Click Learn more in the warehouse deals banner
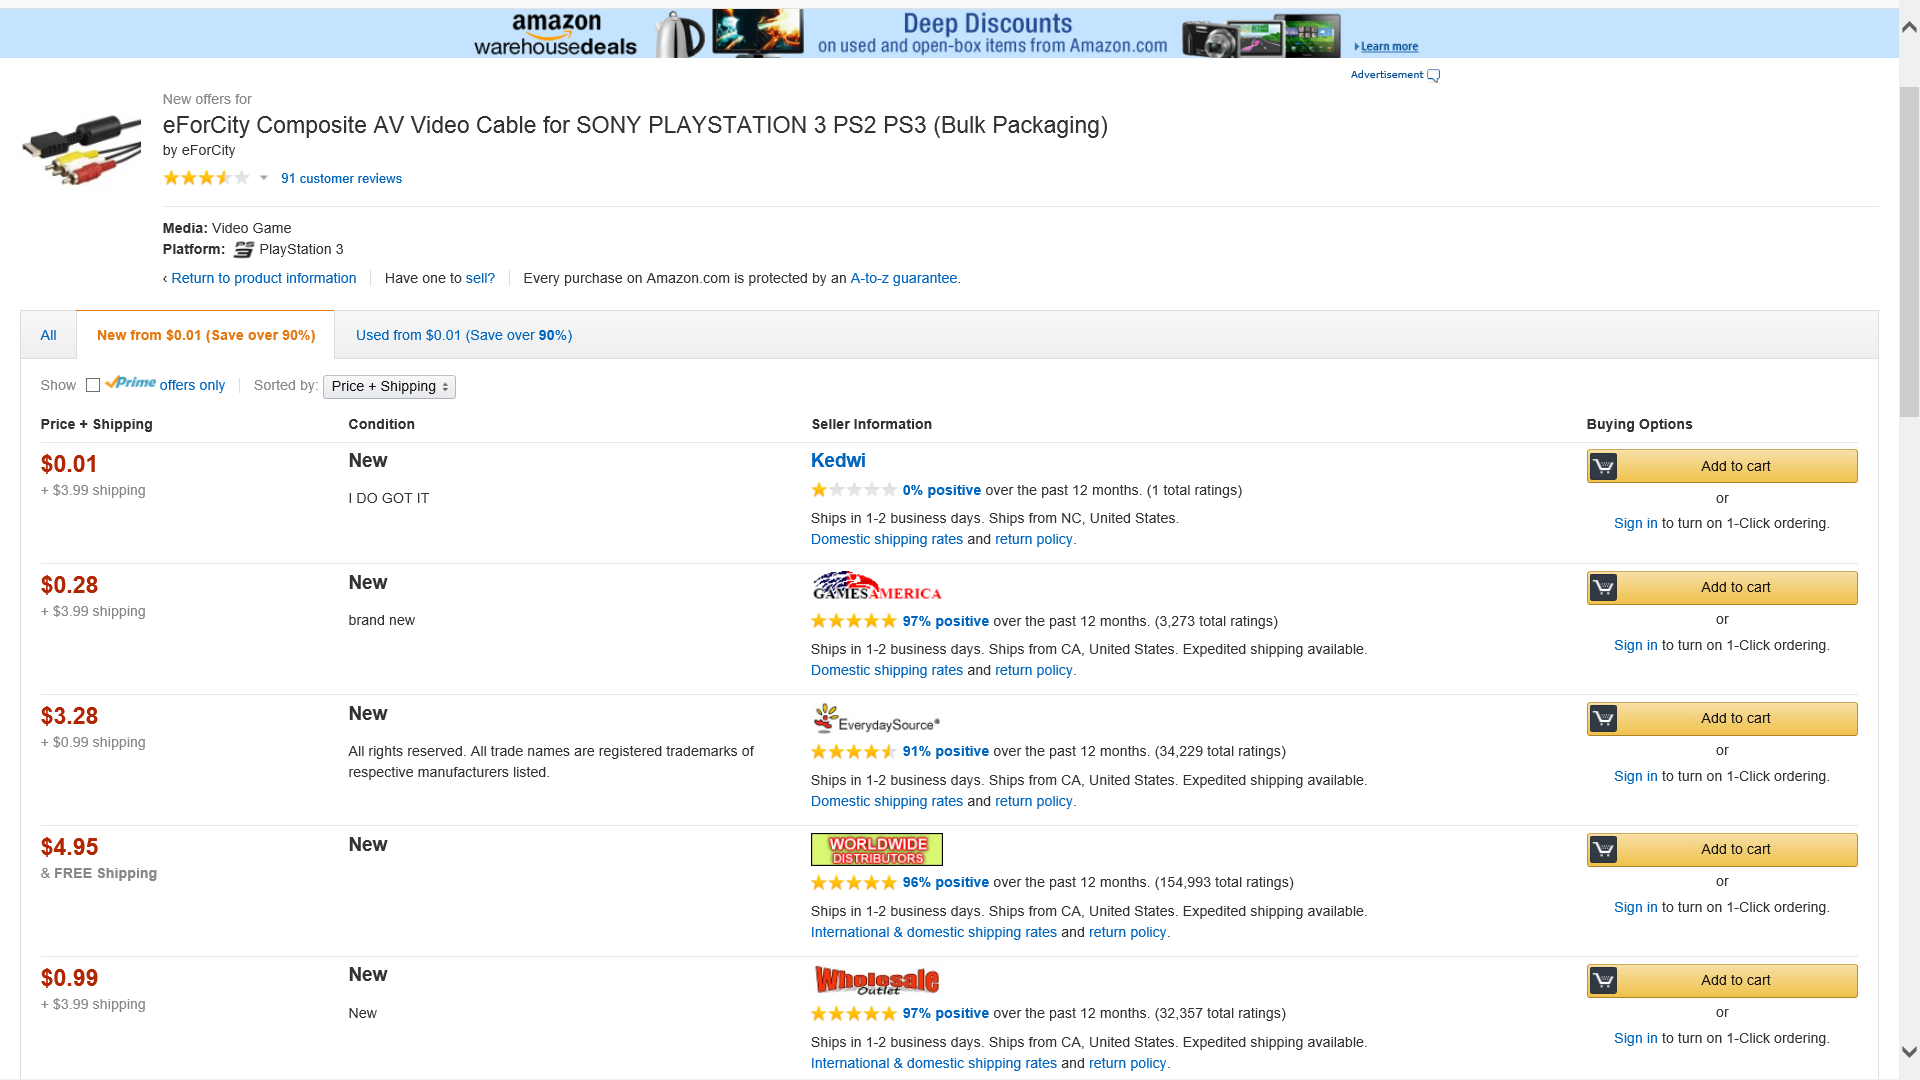 point(1389,46)
